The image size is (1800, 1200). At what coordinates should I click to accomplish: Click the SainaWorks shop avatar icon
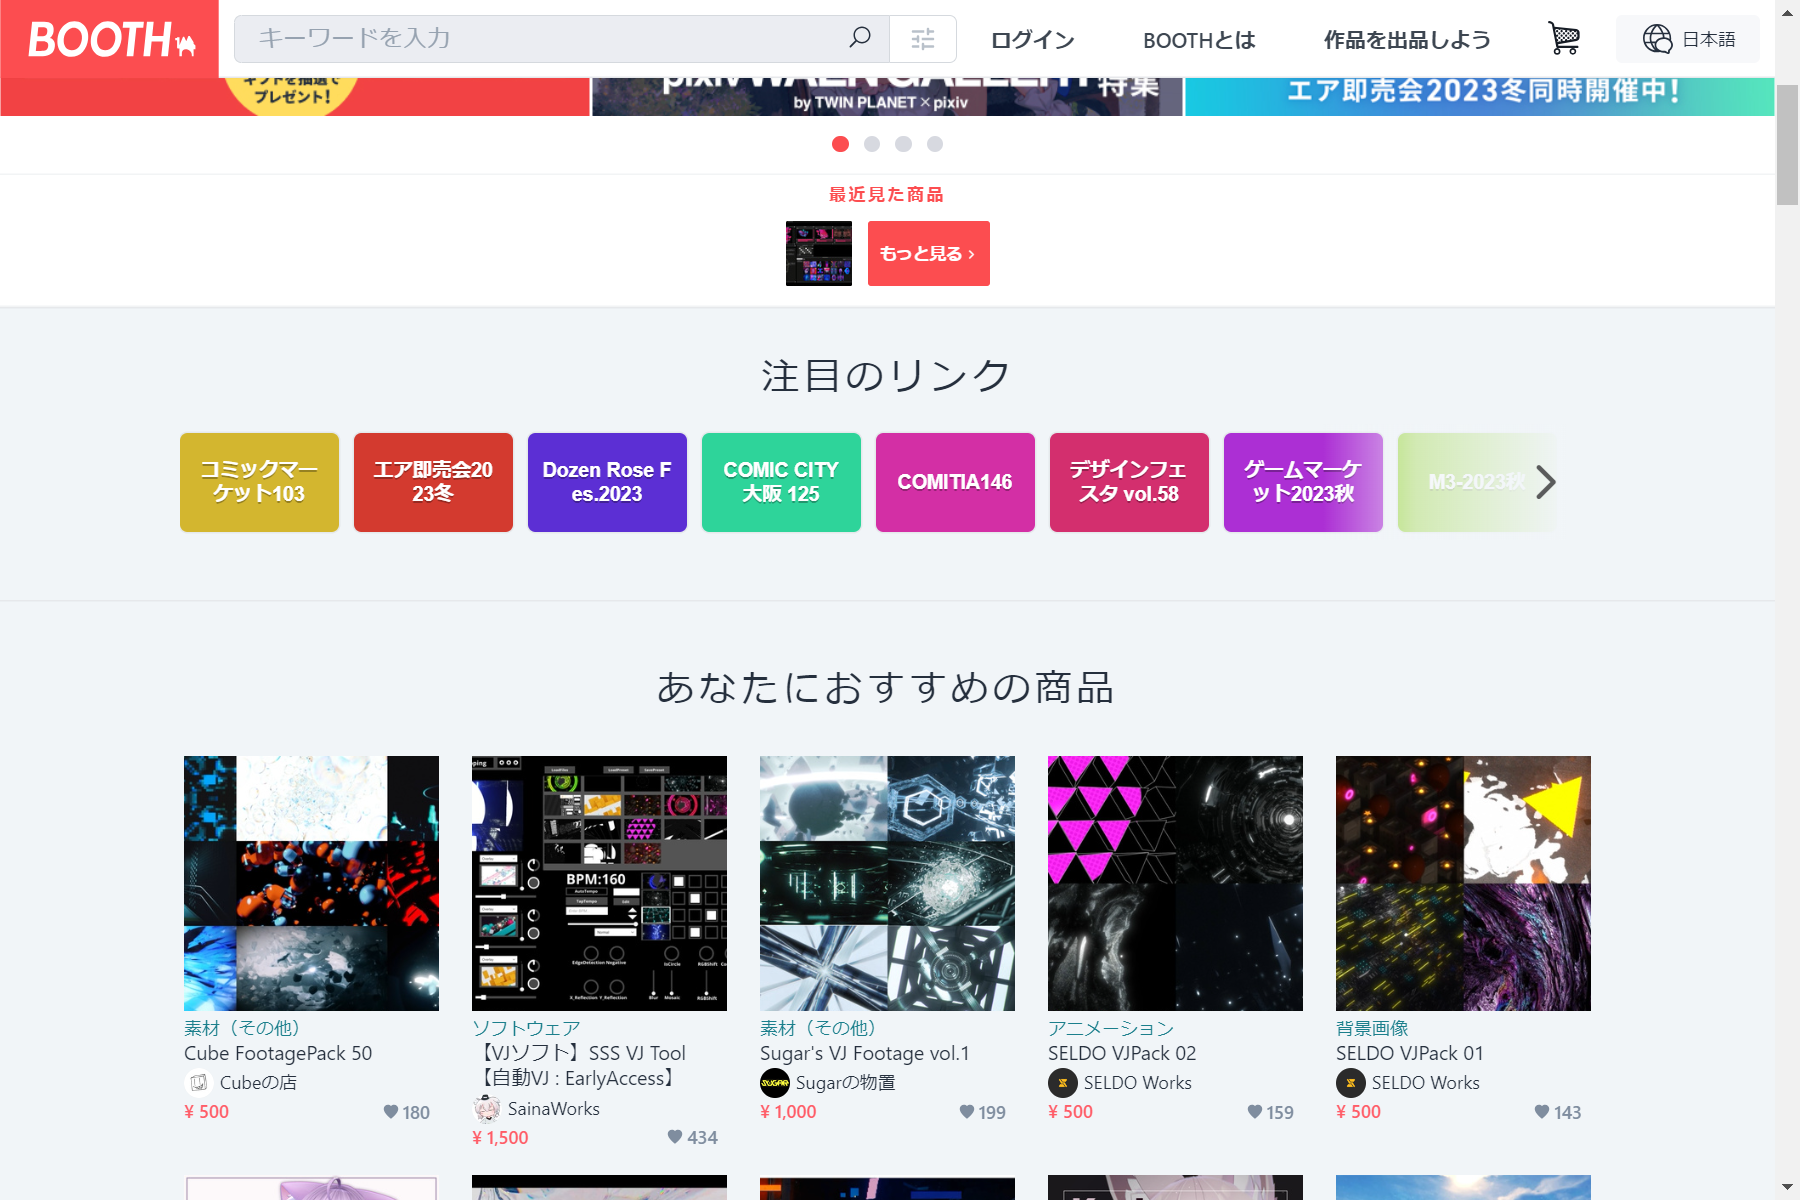pyautogui.click(x=486, y=1108)
